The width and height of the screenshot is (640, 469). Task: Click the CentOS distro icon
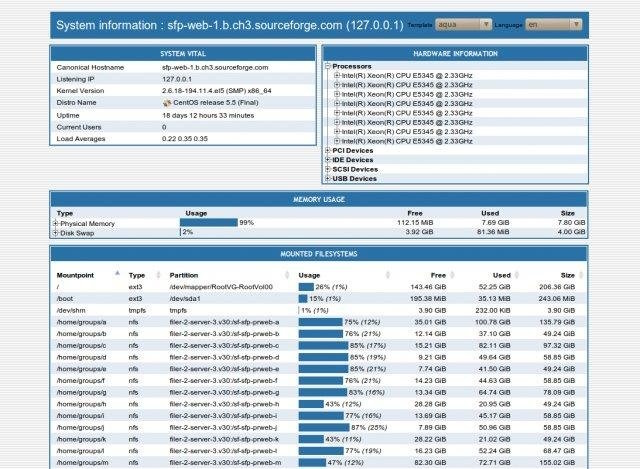167,102
